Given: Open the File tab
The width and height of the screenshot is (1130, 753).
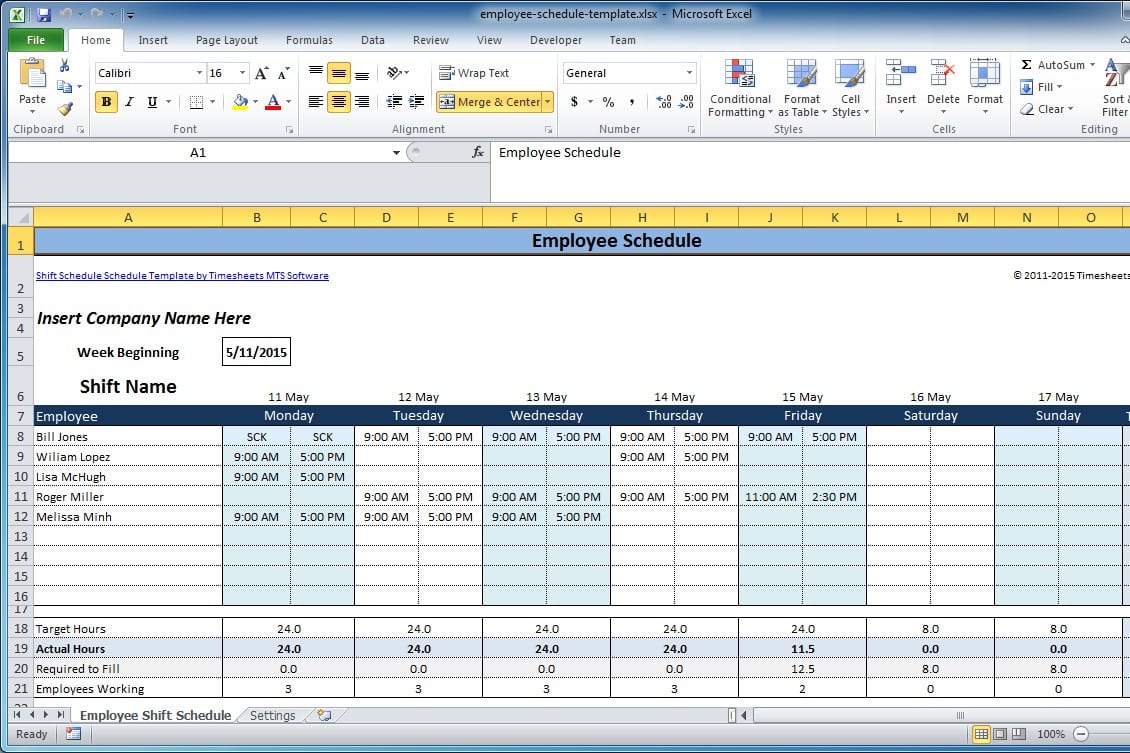Looking at the screenshot, I should [36, 40].
